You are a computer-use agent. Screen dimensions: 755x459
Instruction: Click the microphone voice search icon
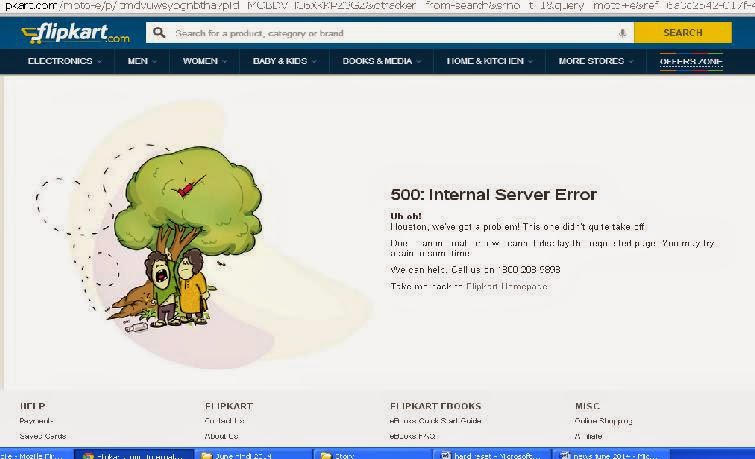tap(622, 33)
